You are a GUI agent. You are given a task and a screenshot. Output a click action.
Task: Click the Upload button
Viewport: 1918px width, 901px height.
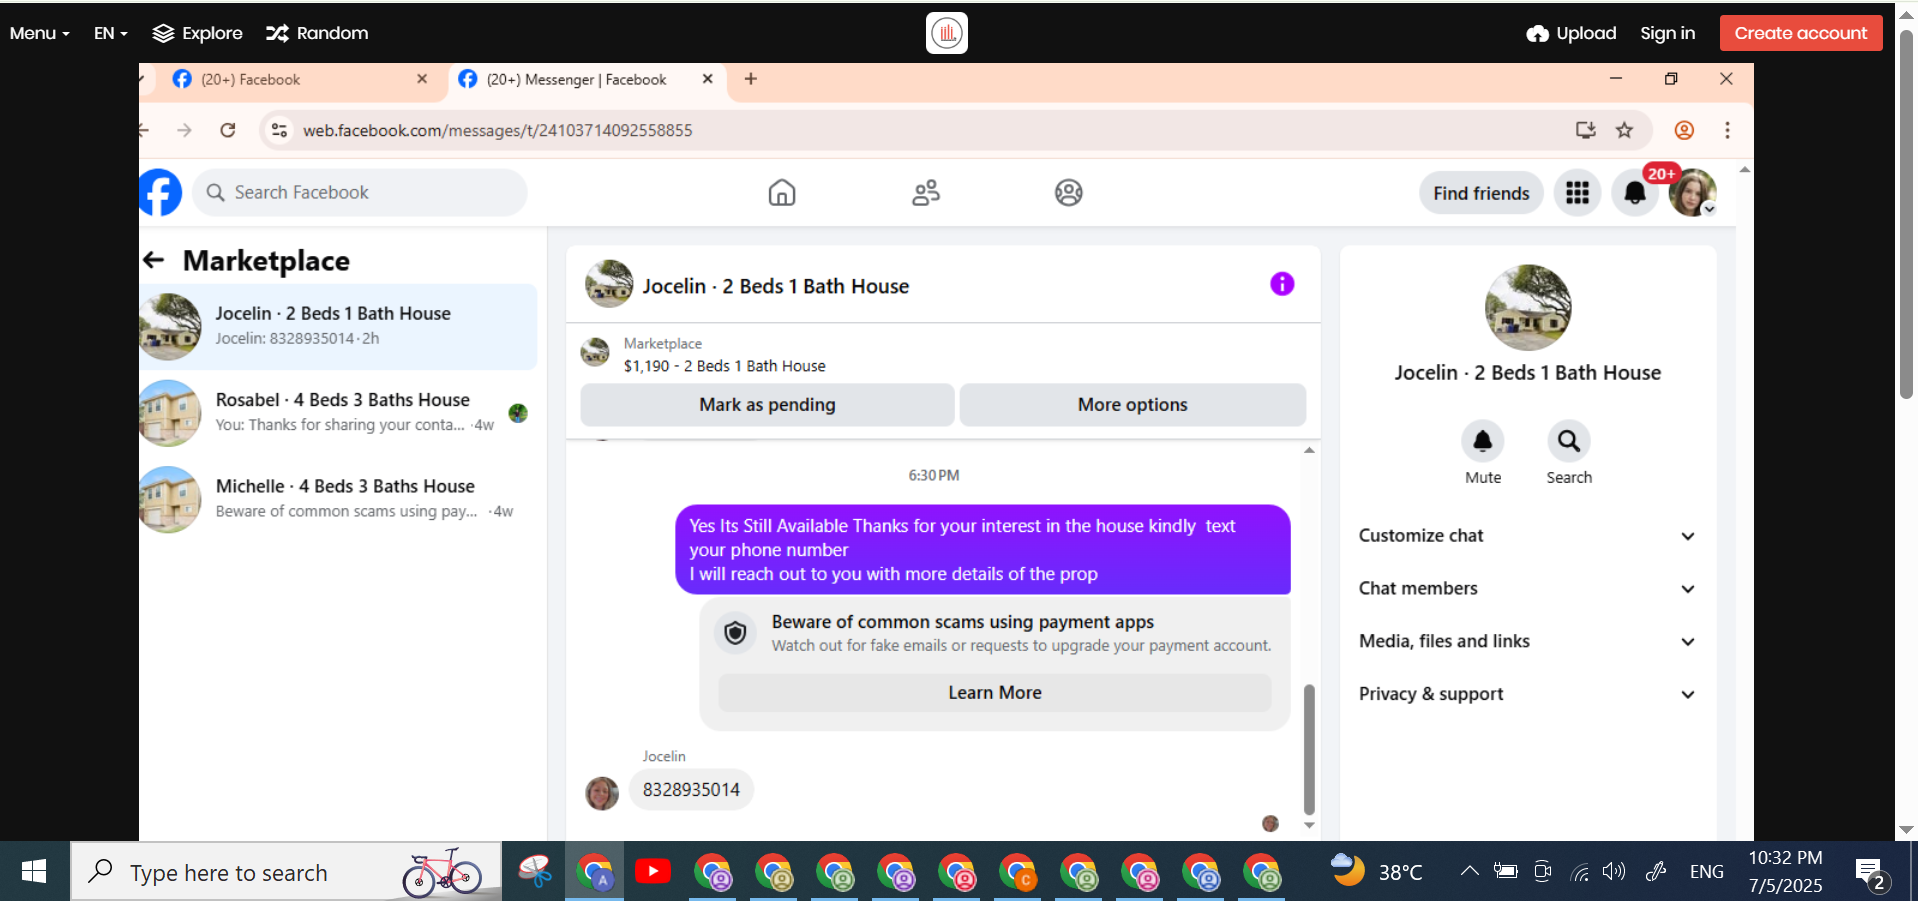[x=1571, y=33]
